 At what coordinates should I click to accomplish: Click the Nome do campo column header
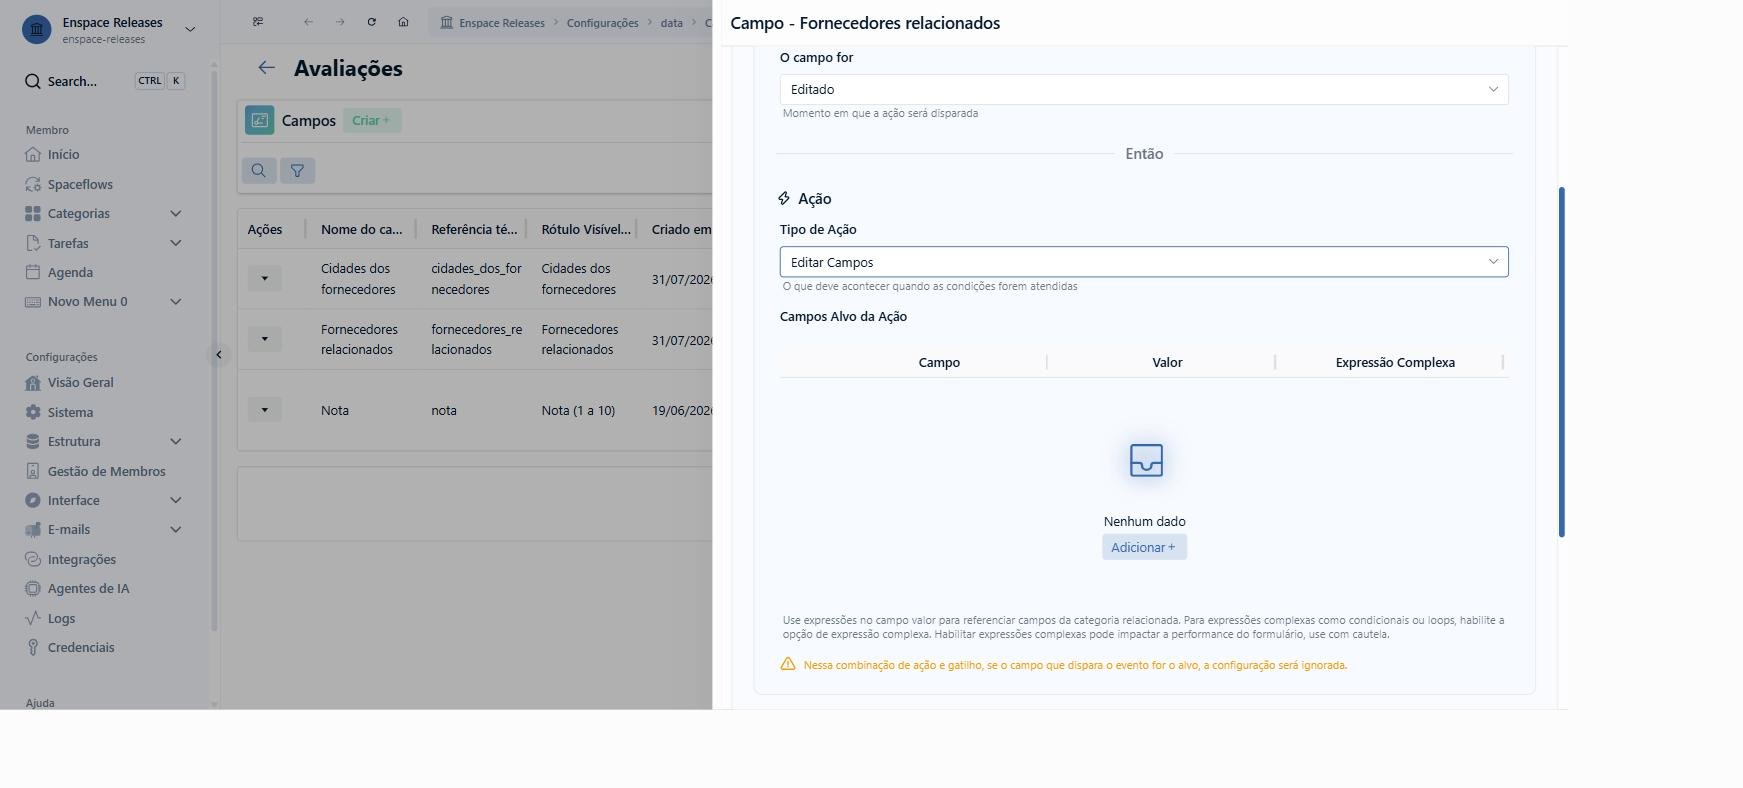click(361, 230)
